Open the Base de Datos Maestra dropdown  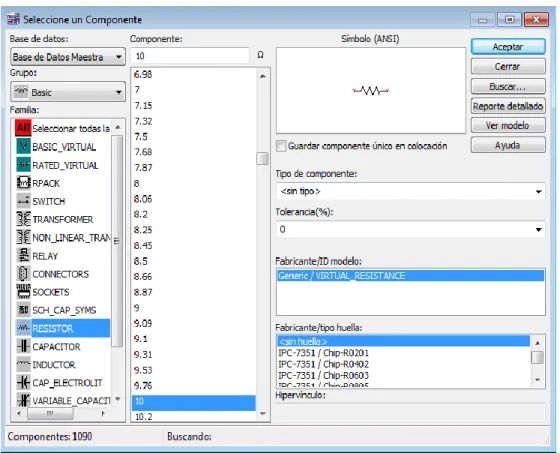68,57
